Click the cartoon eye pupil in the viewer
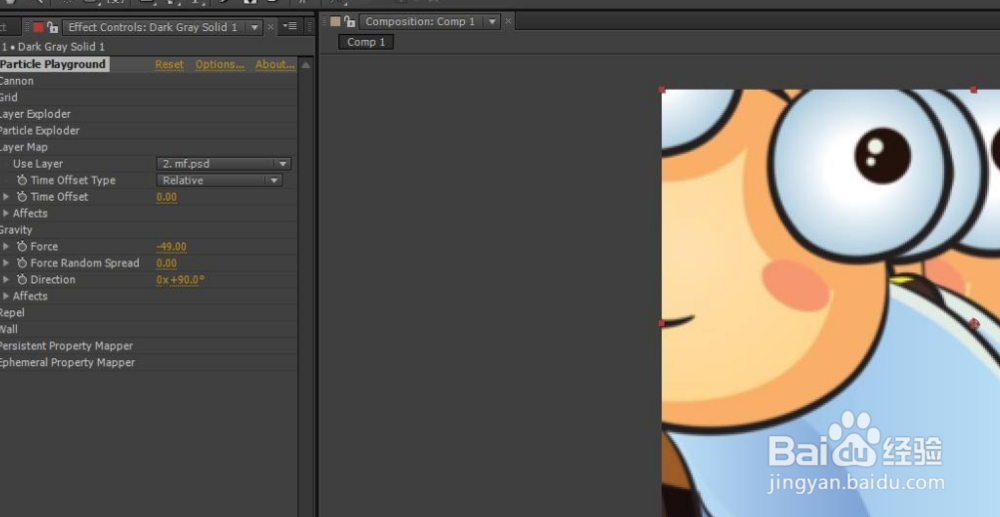This screenshot has width=1000, height=517. (883, 156)
